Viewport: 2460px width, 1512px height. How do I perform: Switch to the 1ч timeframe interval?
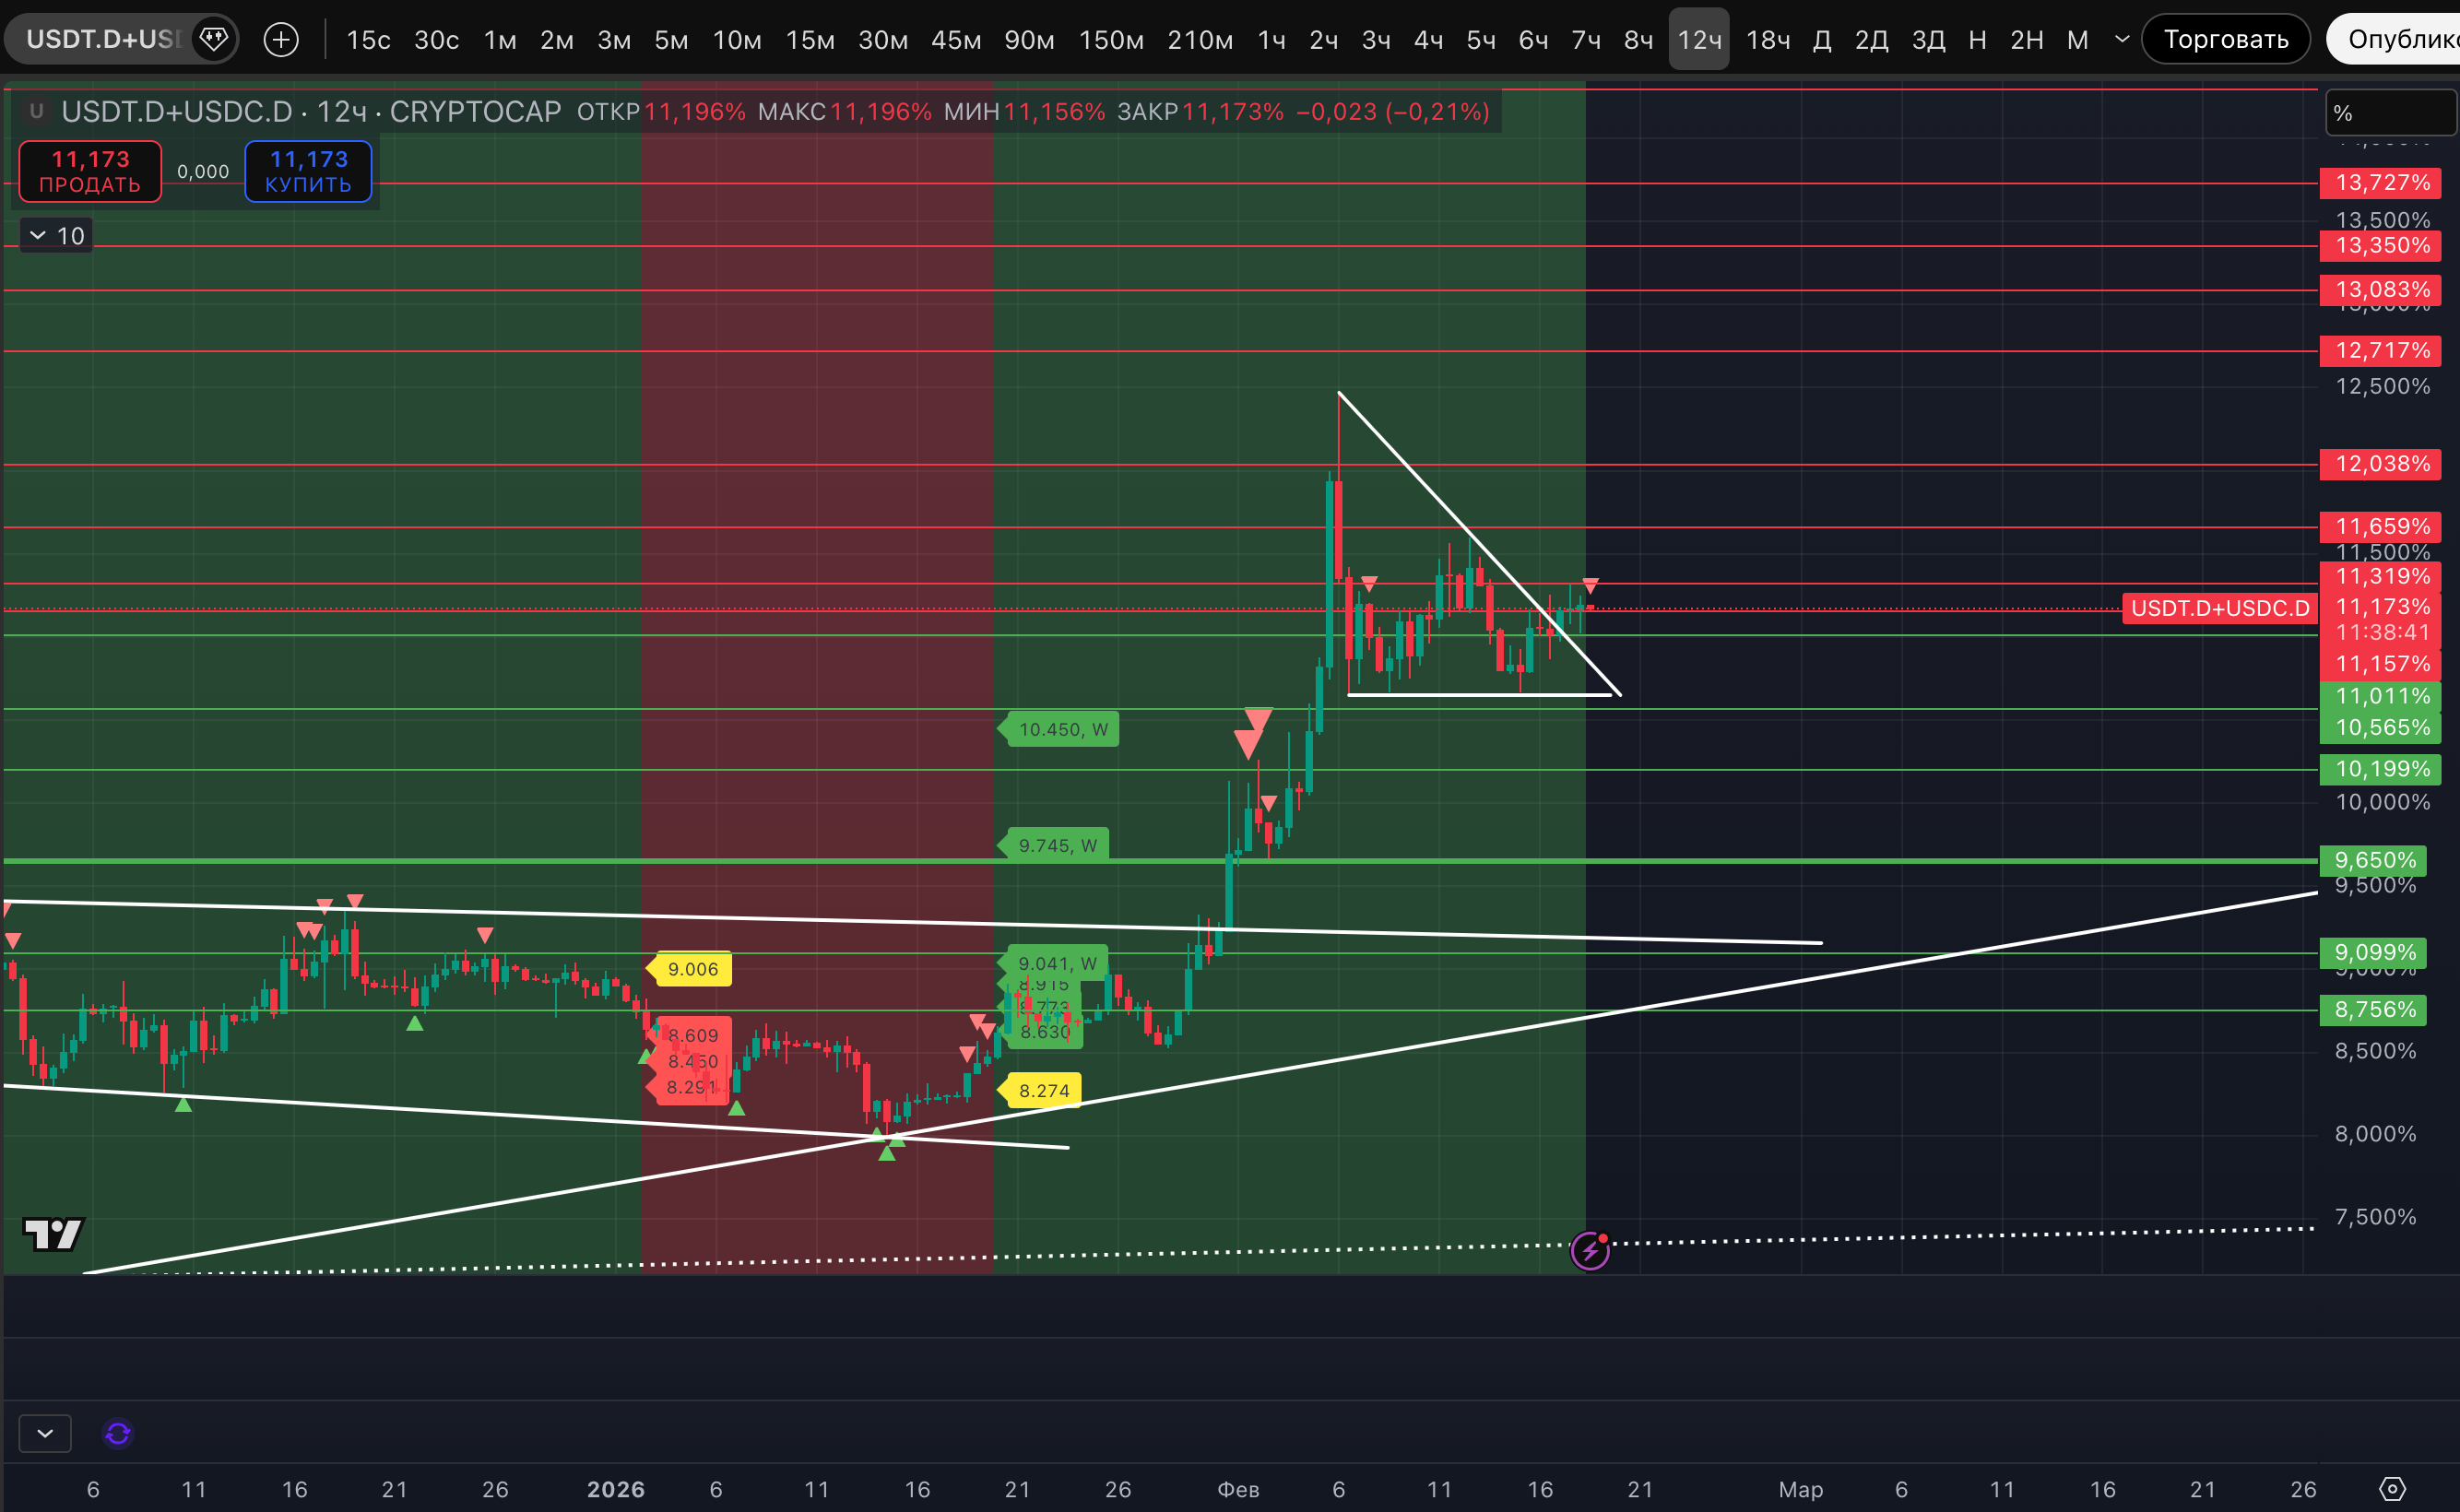1271,40
